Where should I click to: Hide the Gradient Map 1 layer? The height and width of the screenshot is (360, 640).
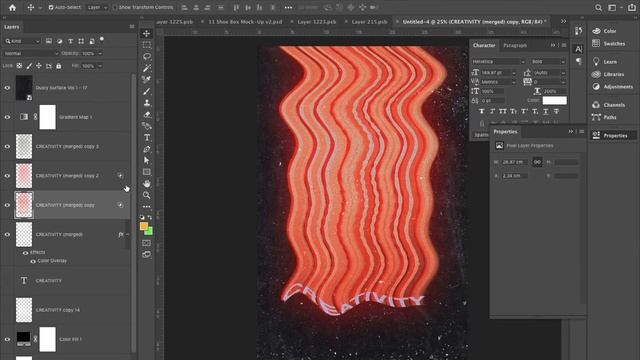point(7,117)
